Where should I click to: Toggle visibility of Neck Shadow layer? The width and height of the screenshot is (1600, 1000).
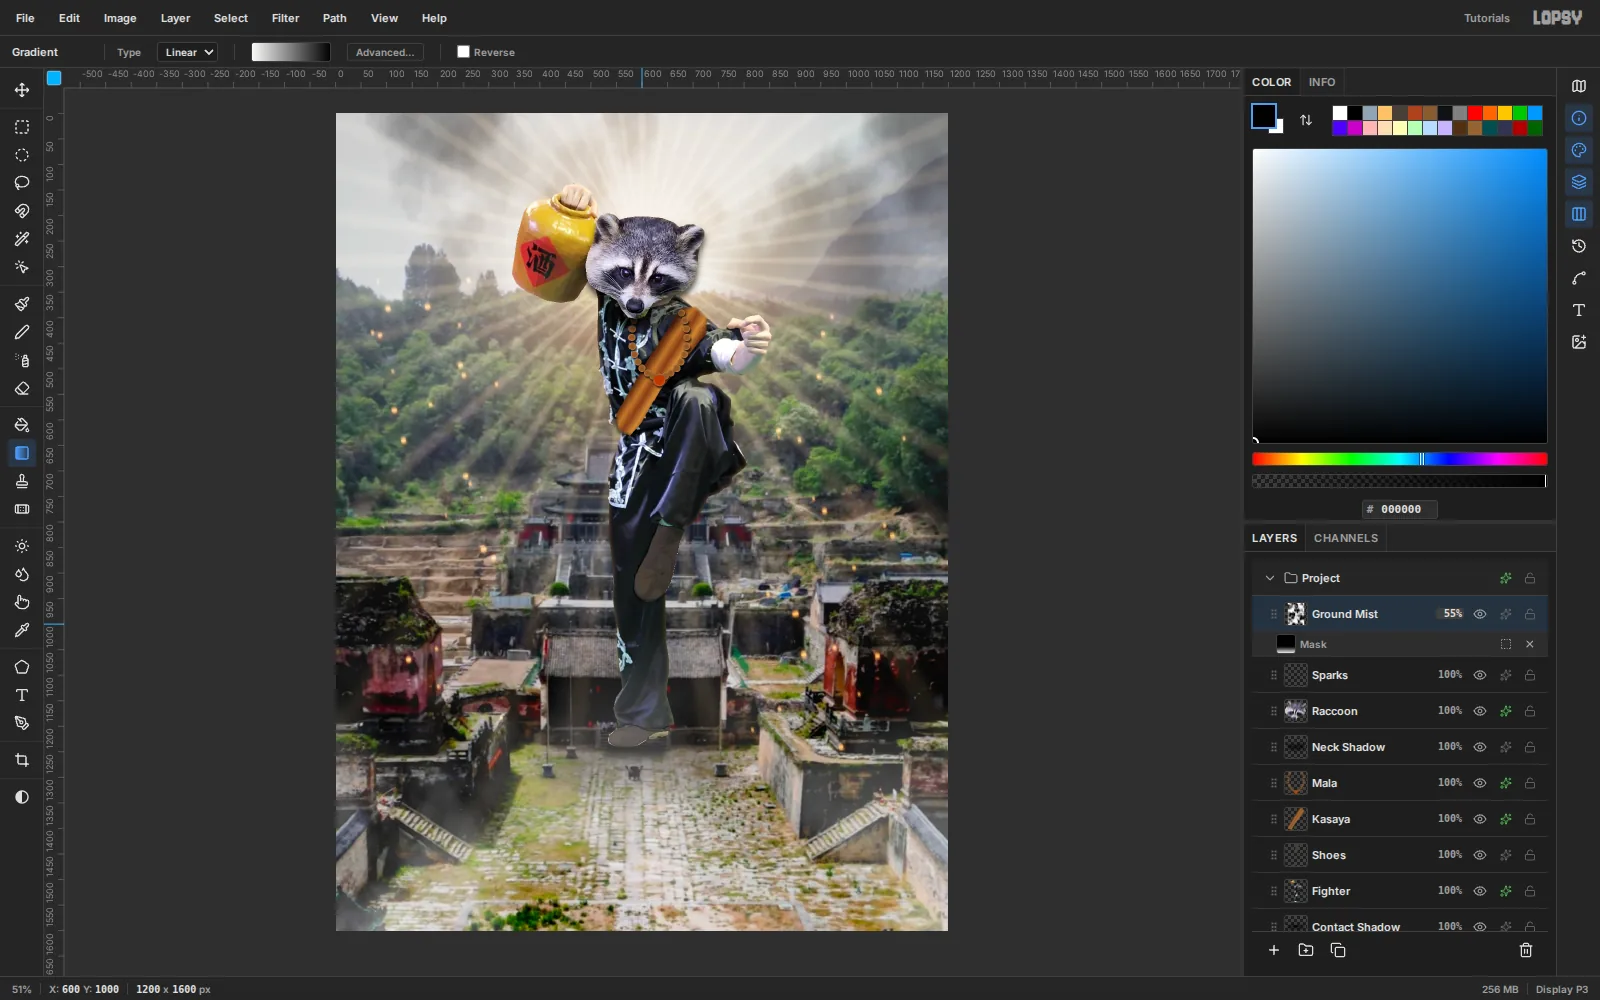click(x=1480, y=747)
